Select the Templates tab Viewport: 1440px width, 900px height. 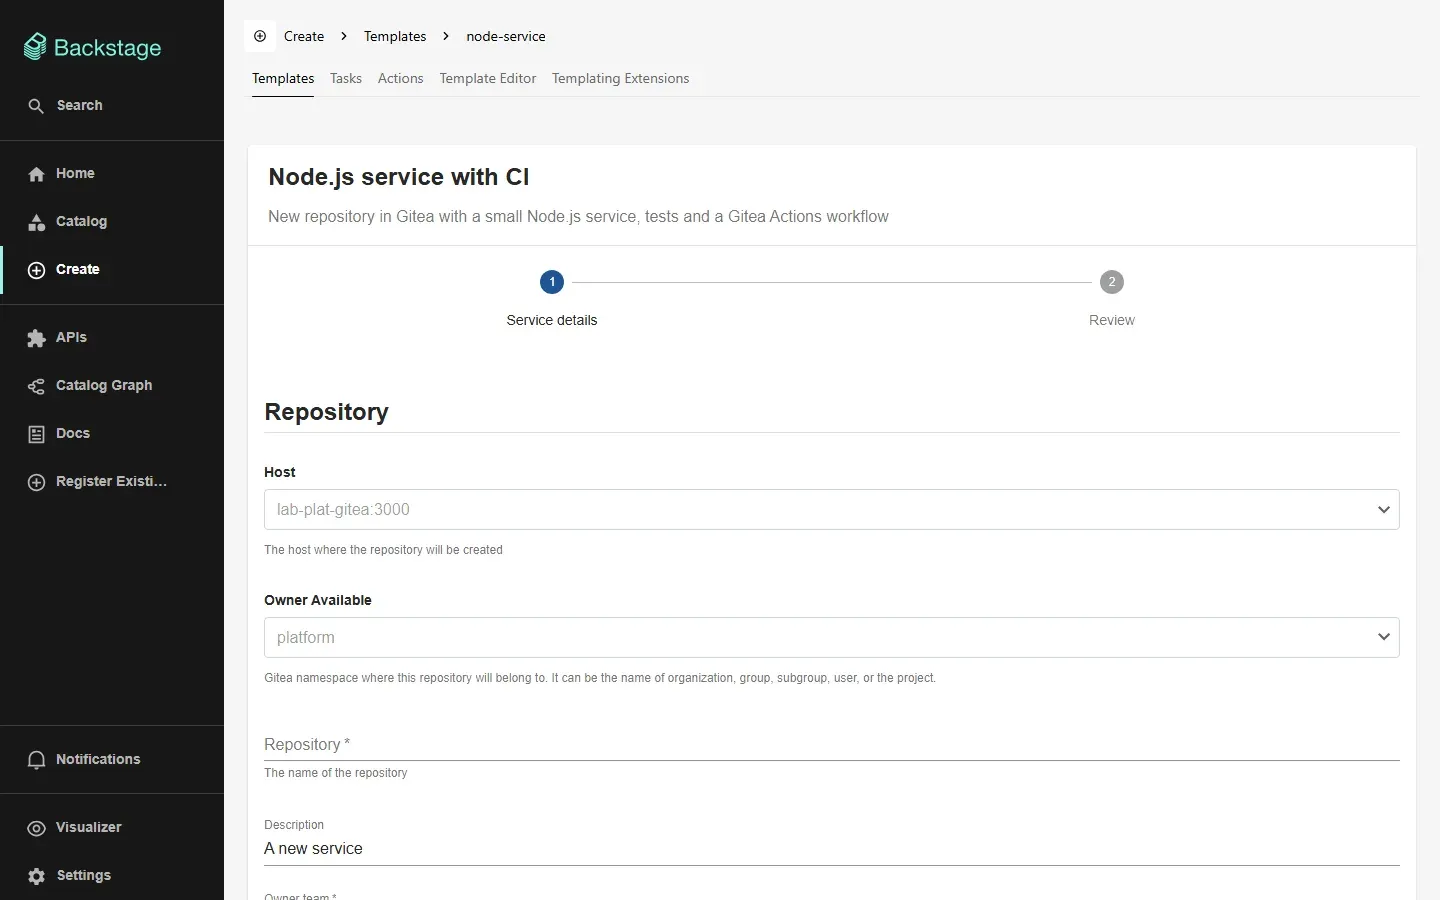click(283, 78)
